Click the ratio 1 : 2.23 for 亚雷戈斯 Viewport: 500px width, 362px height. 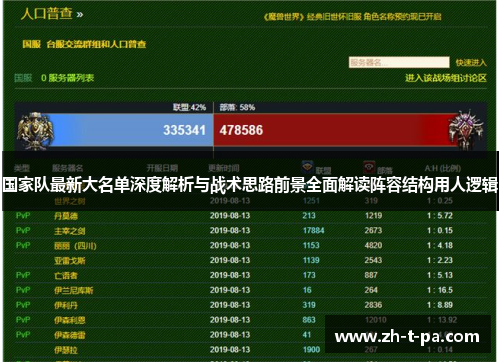440,260
